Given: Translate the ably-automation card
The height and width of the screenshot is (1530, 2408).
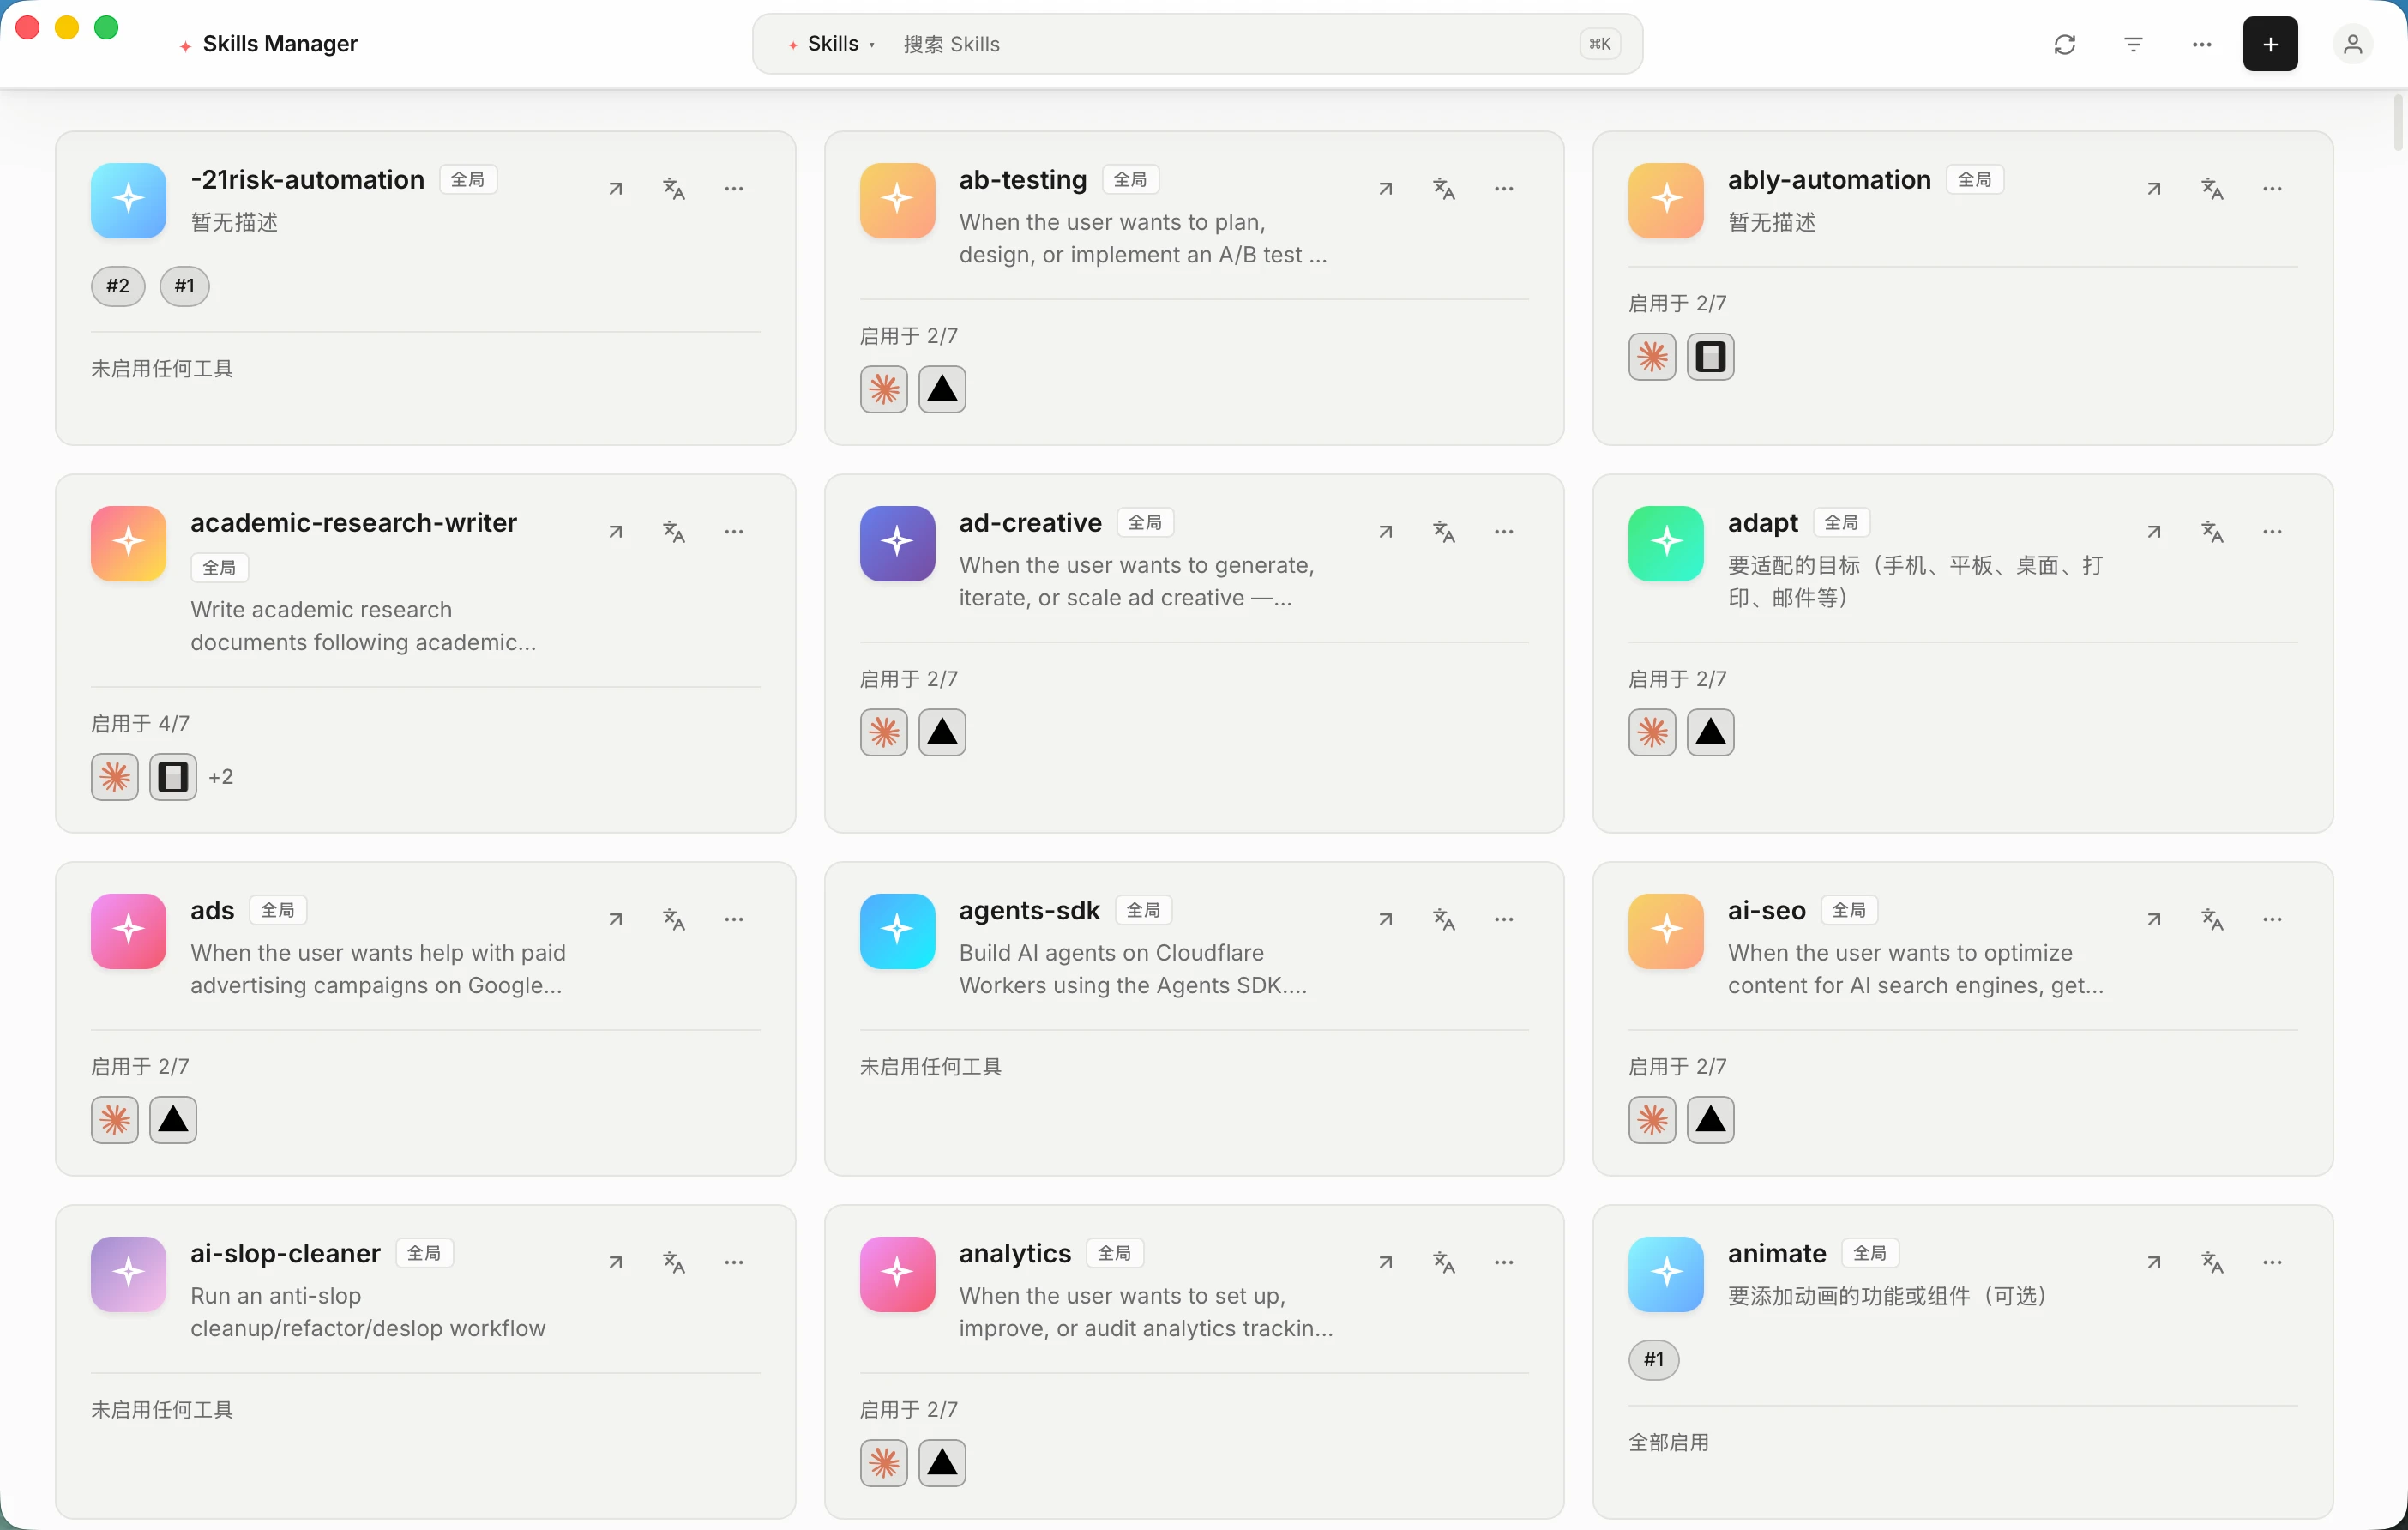Looking at the screenshot, I should [2212, 189].
